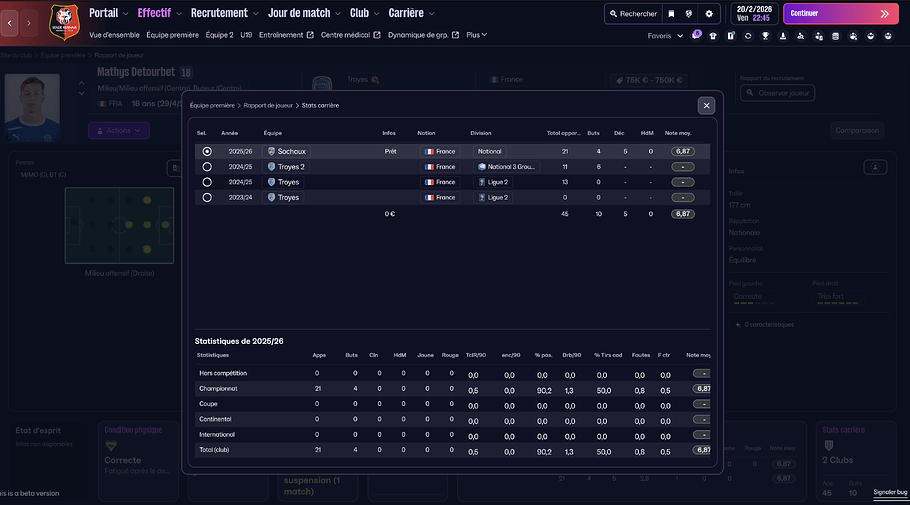The image size is (910, 505).
Task: Click the trophy shortcut icon
Action: (x=765, y=36)
